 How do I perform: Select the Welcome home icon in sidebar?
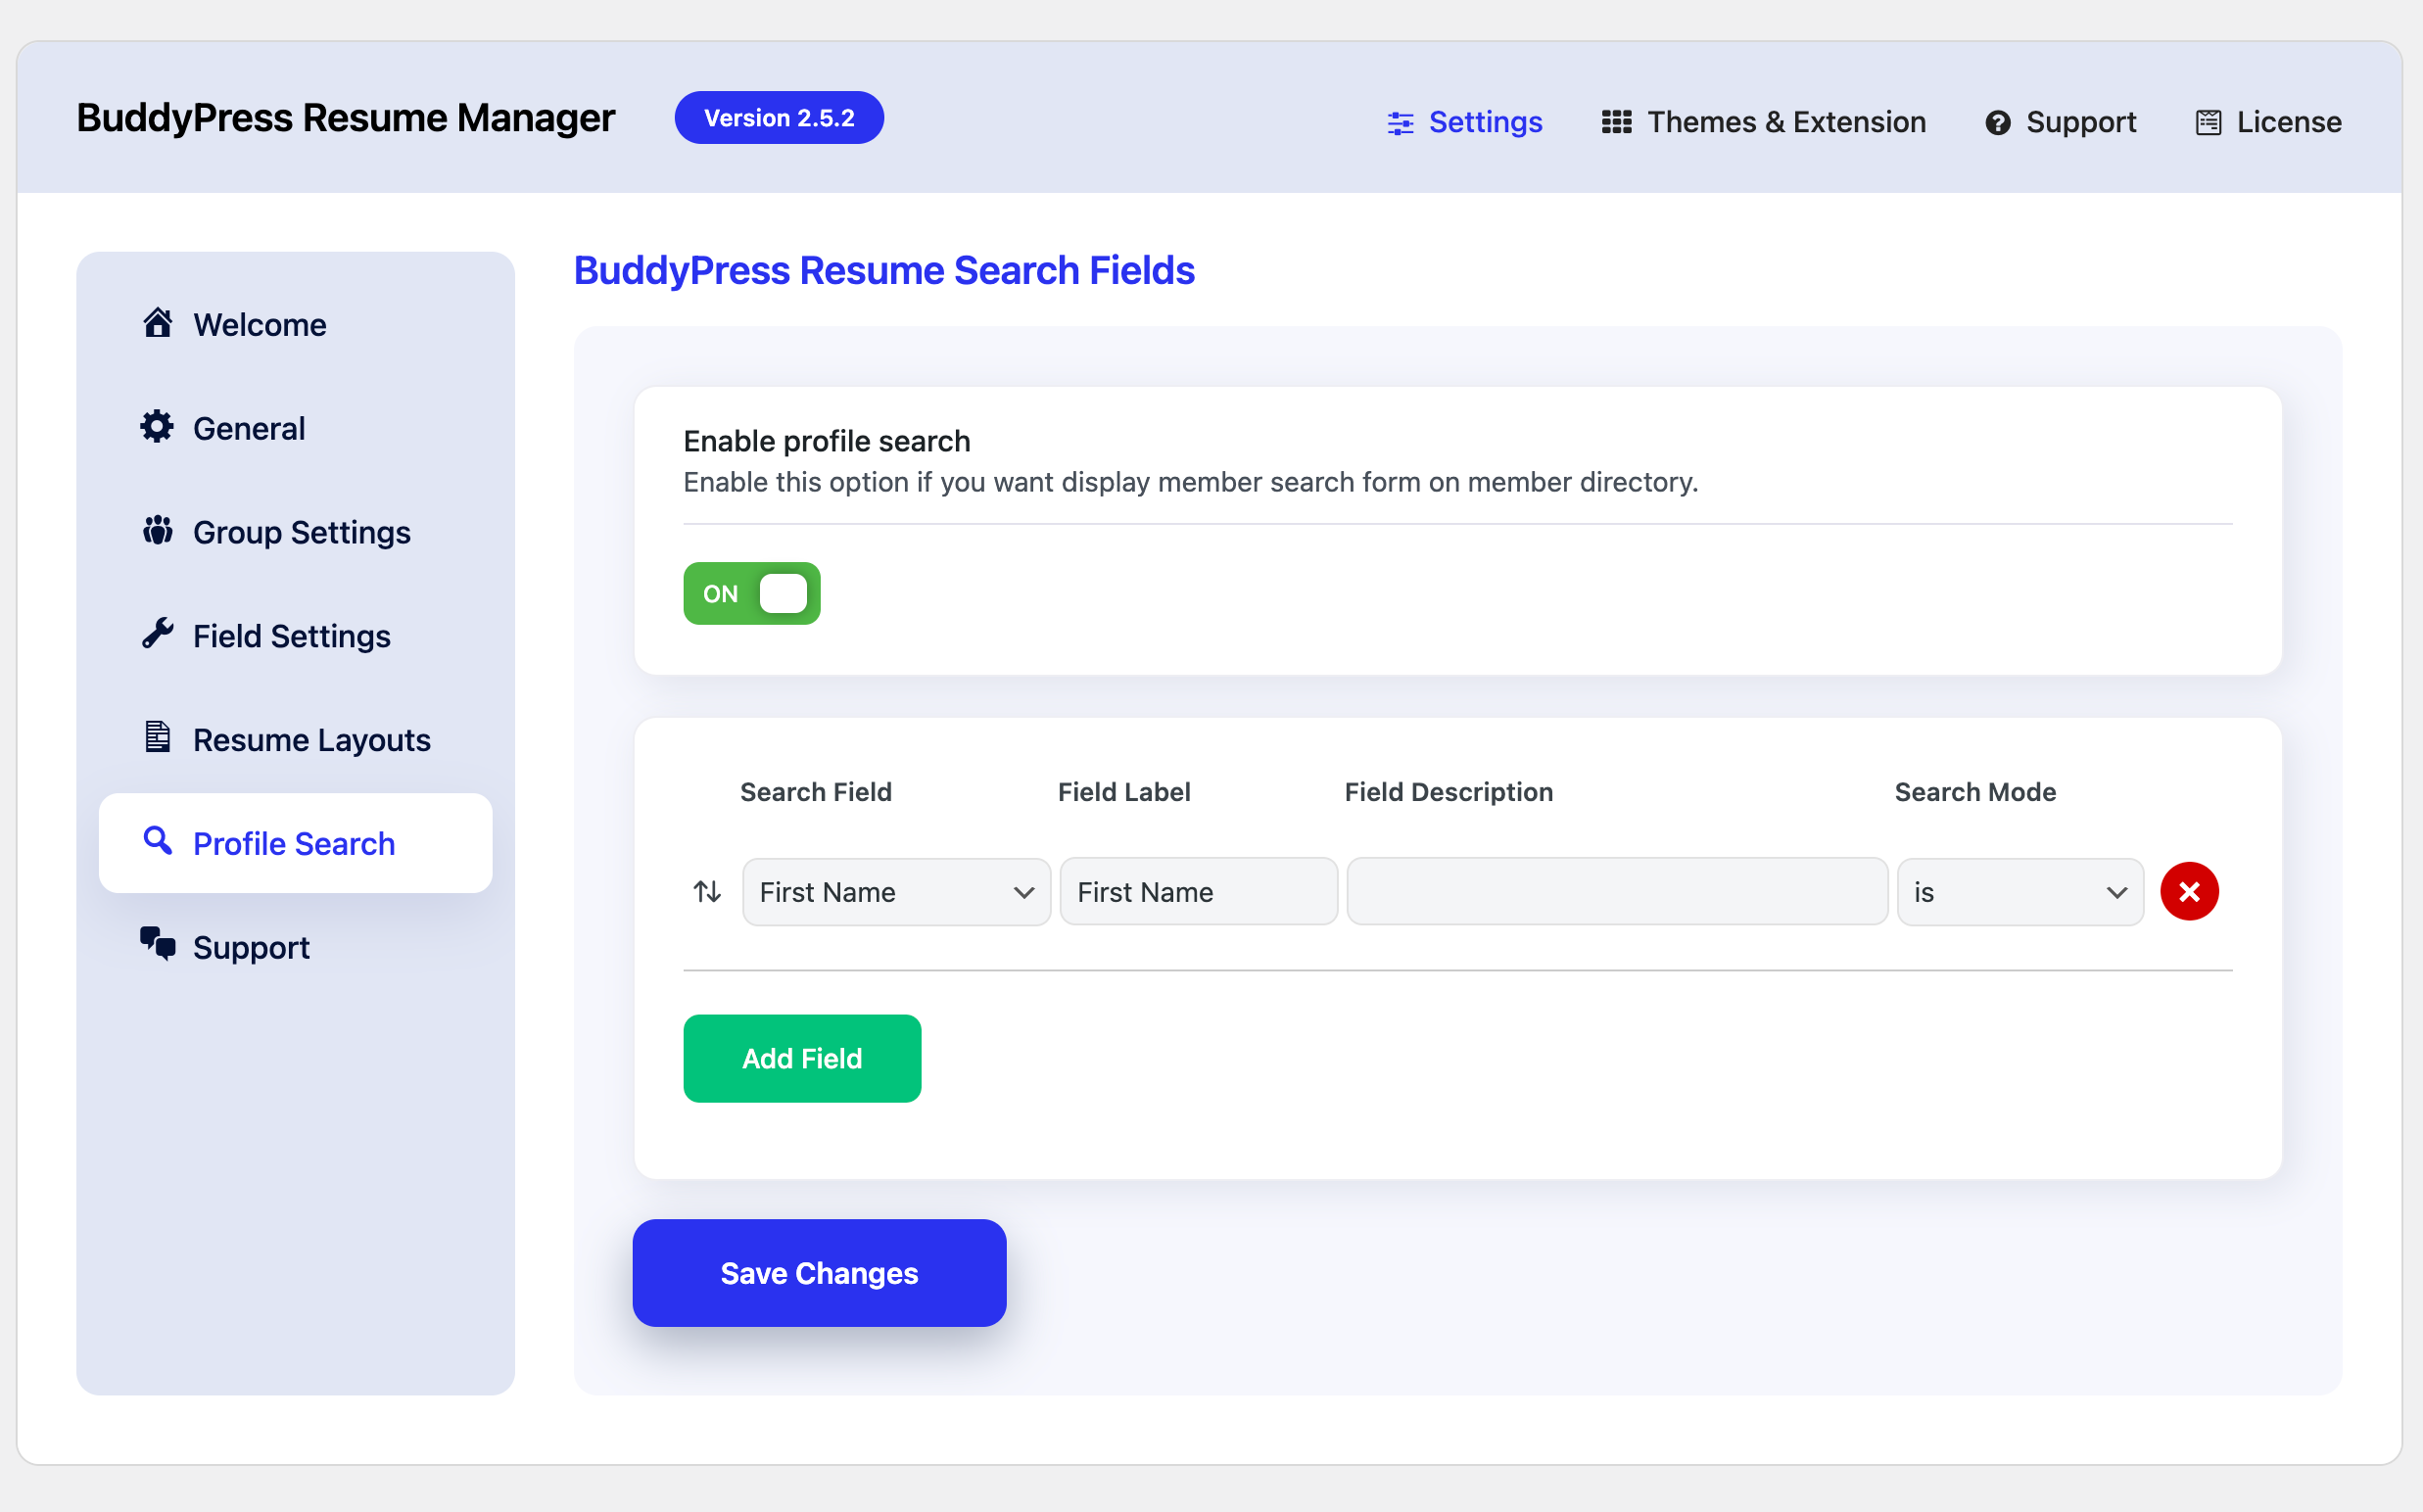[158, 323]
